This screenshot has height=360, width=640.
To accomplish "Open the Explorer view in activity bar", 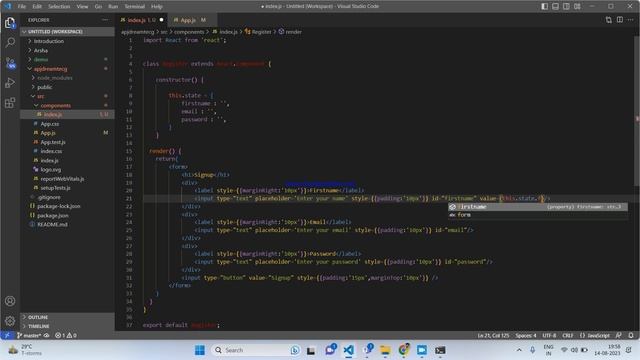I will click(10, 23).
